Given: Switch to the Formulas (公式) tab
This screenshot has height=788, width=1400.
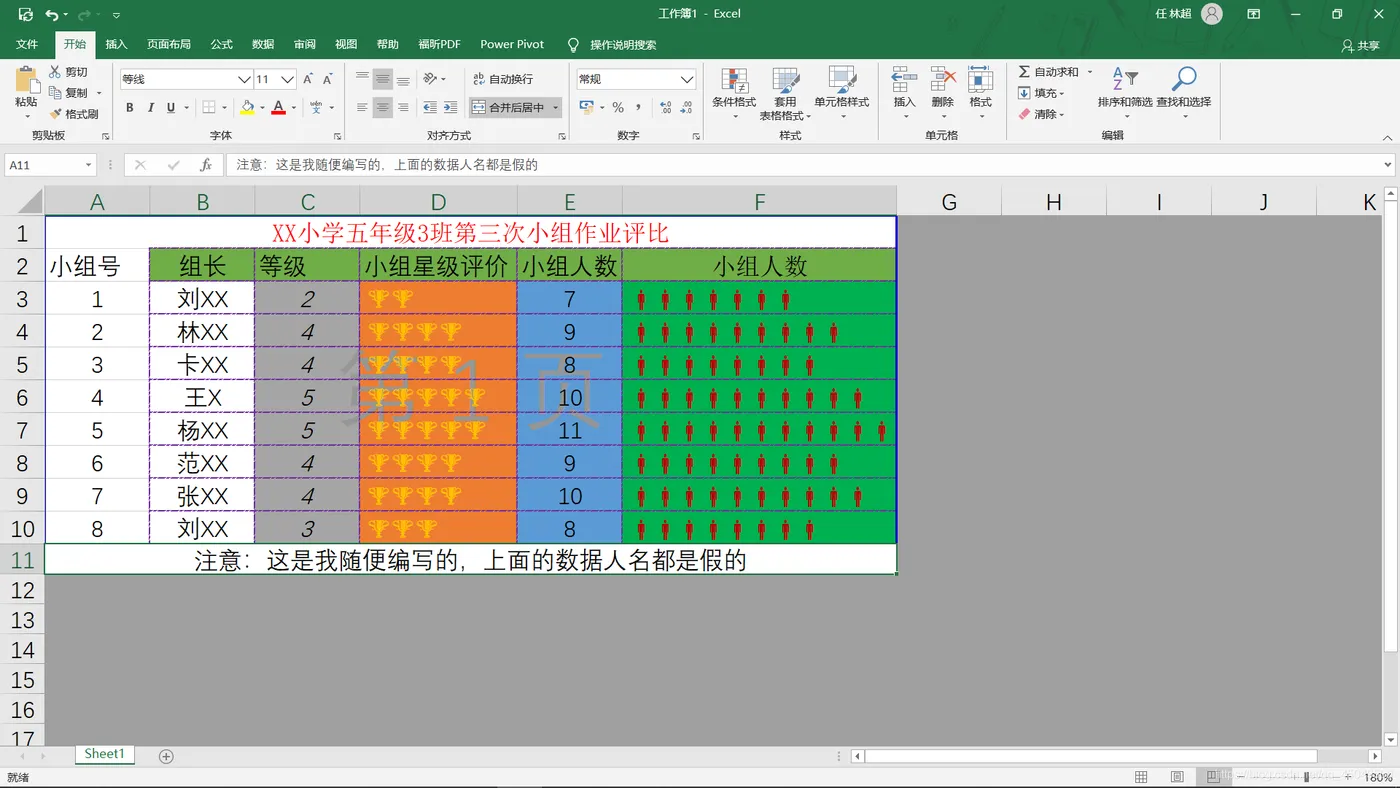Looking at the screenshot, I should 222,44.
